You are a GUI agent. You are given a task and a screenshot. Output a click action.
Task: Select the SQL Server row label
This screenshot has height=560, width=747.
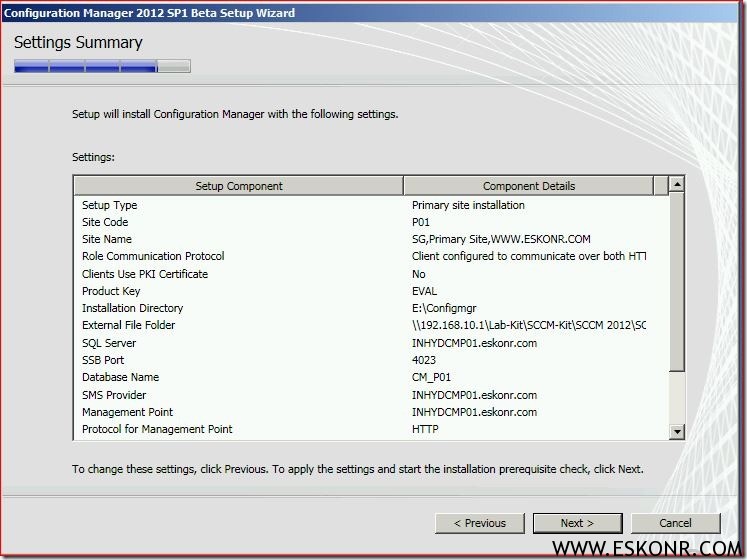109,343
